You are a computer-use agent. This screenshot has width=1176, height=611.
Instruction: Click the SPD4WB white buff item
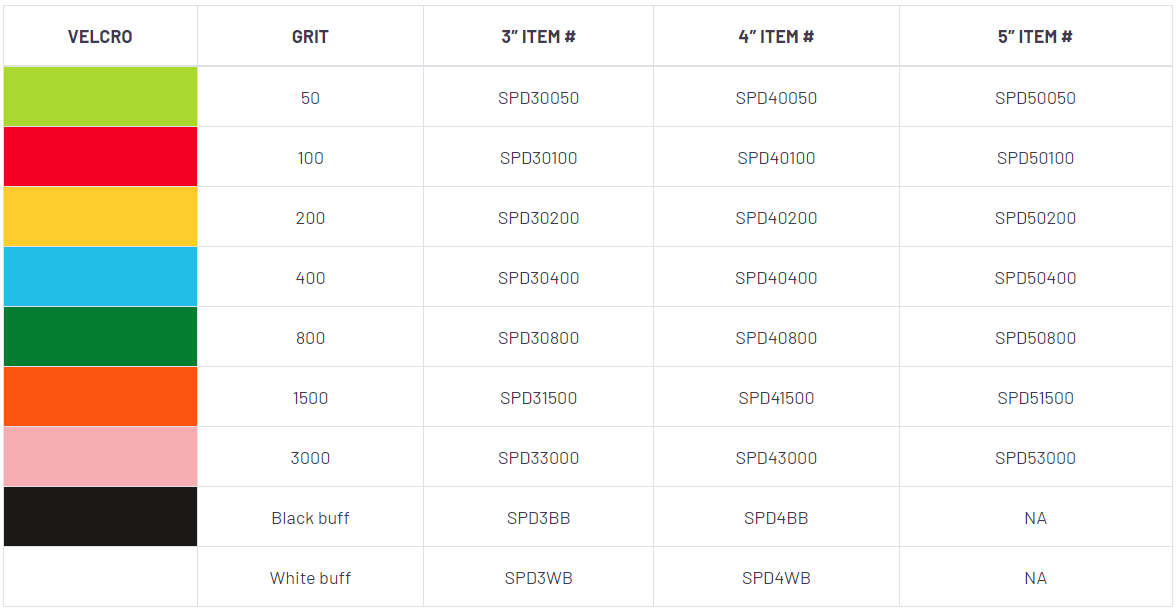(776, 578)
